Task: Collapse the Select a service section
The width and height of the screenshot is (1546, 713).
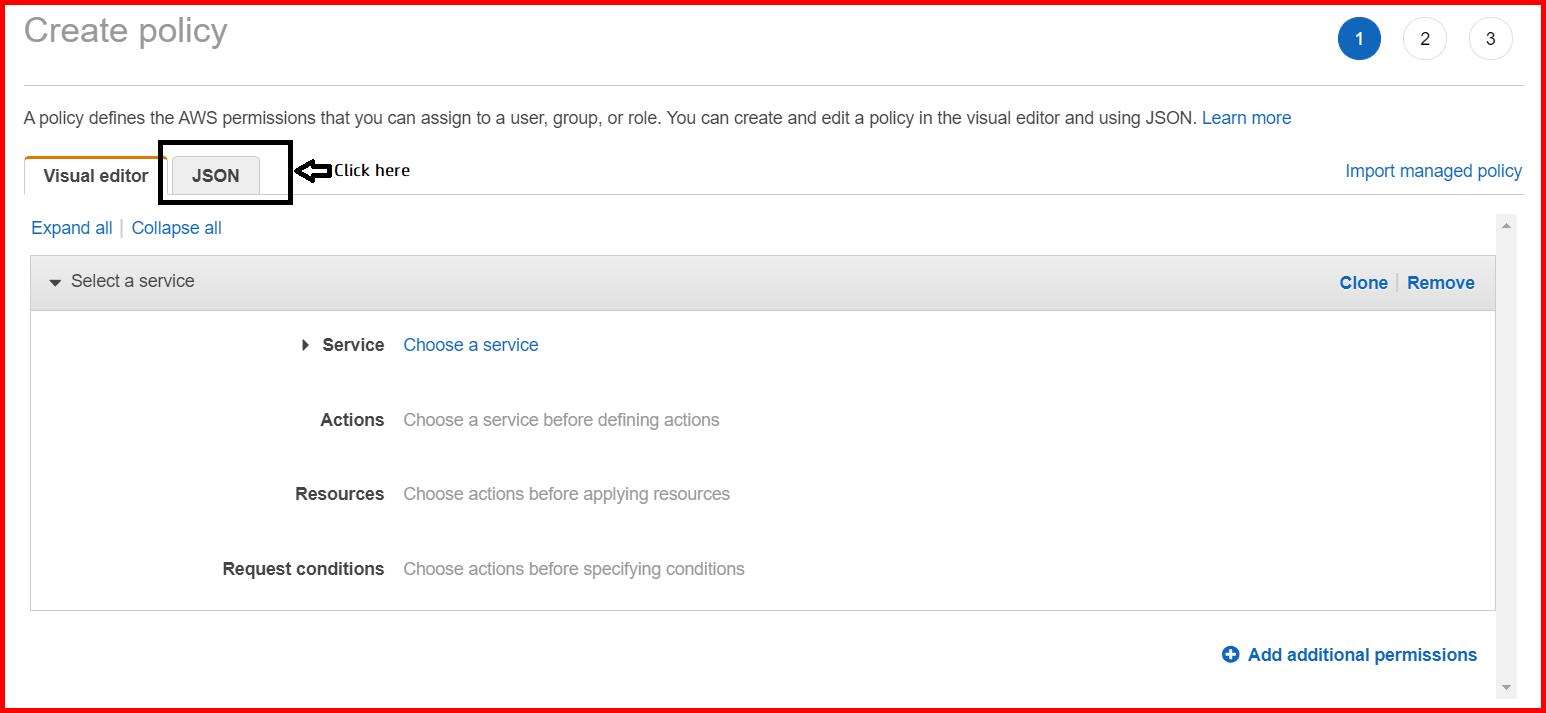Action: click(x=55, y=282)
